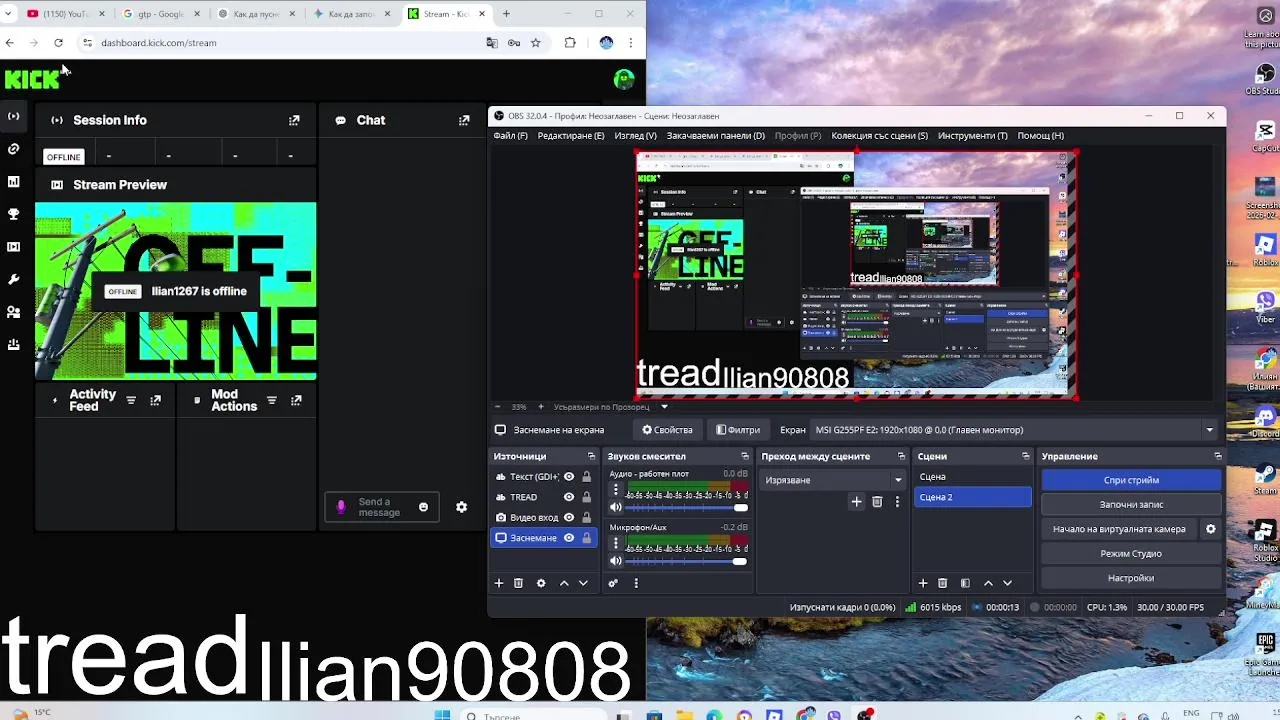Screen dimensions: 1280x720
Task: Move selected scene down in Сцени list
Action: tap(1007, 583)
